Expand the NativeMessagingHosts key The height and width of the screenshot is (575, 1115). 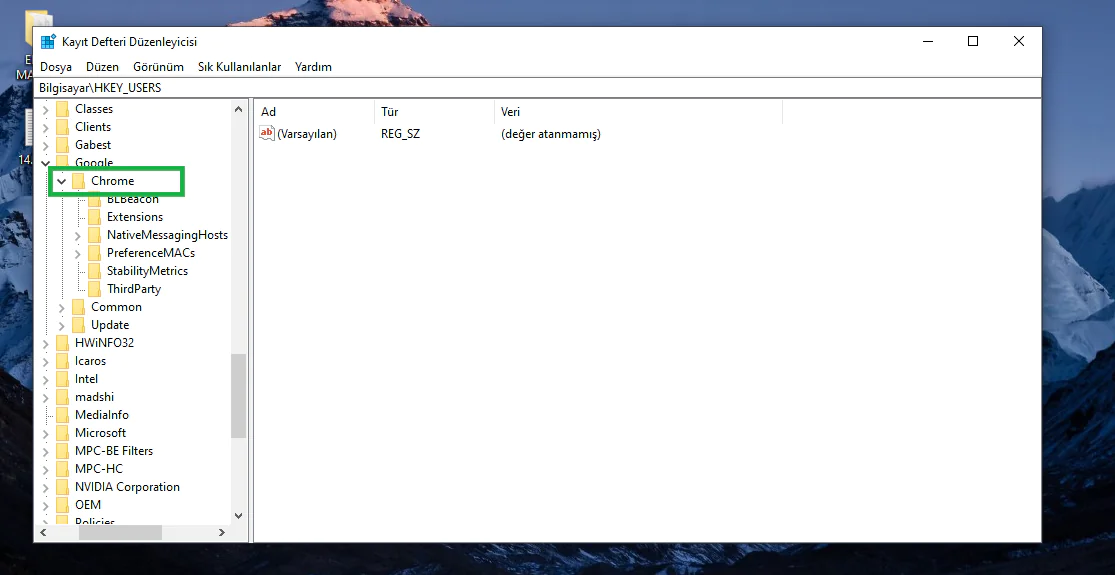tap(78, 236)
